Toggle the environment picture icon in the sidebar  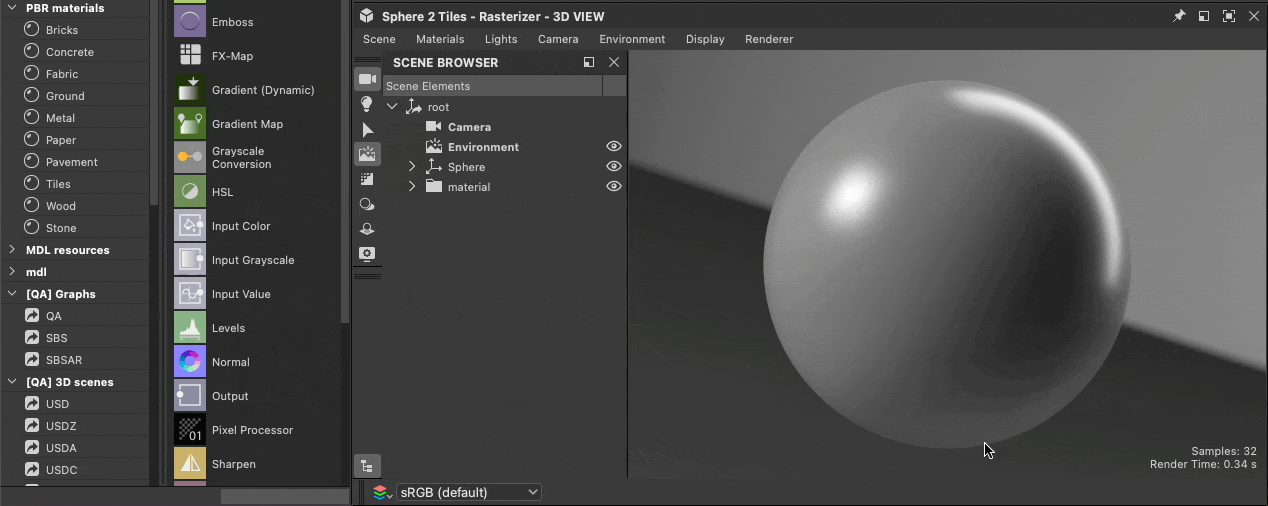pos(367,154)
